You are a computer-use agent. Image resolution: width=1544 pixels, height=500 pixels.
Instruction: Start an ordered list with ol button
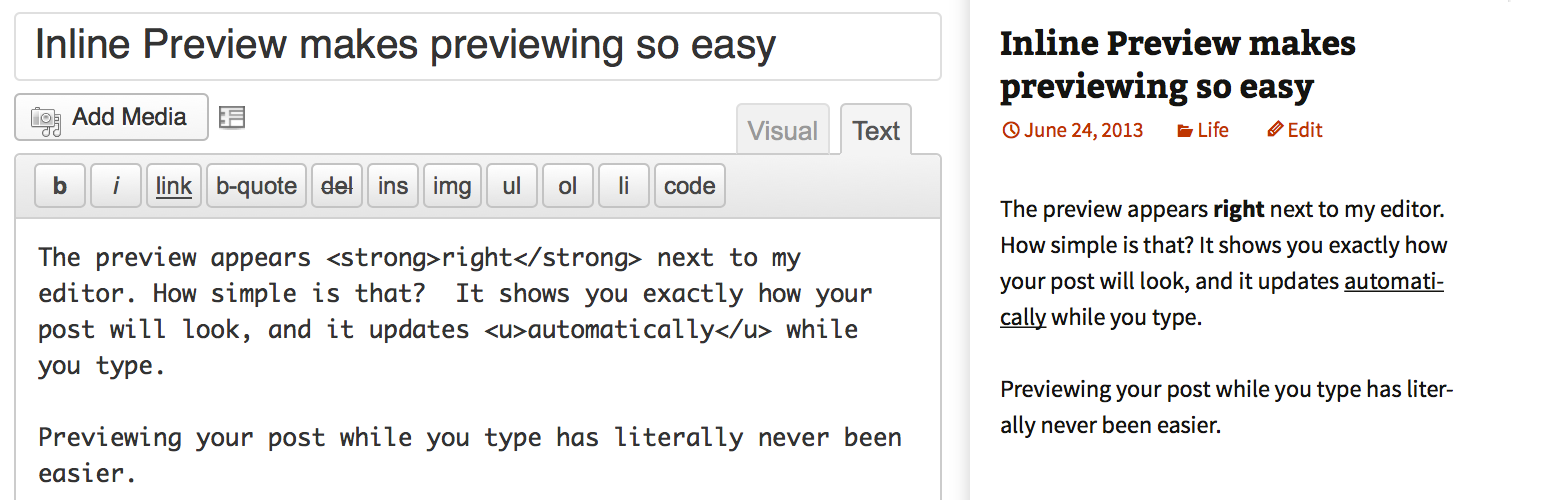point(568,186)
